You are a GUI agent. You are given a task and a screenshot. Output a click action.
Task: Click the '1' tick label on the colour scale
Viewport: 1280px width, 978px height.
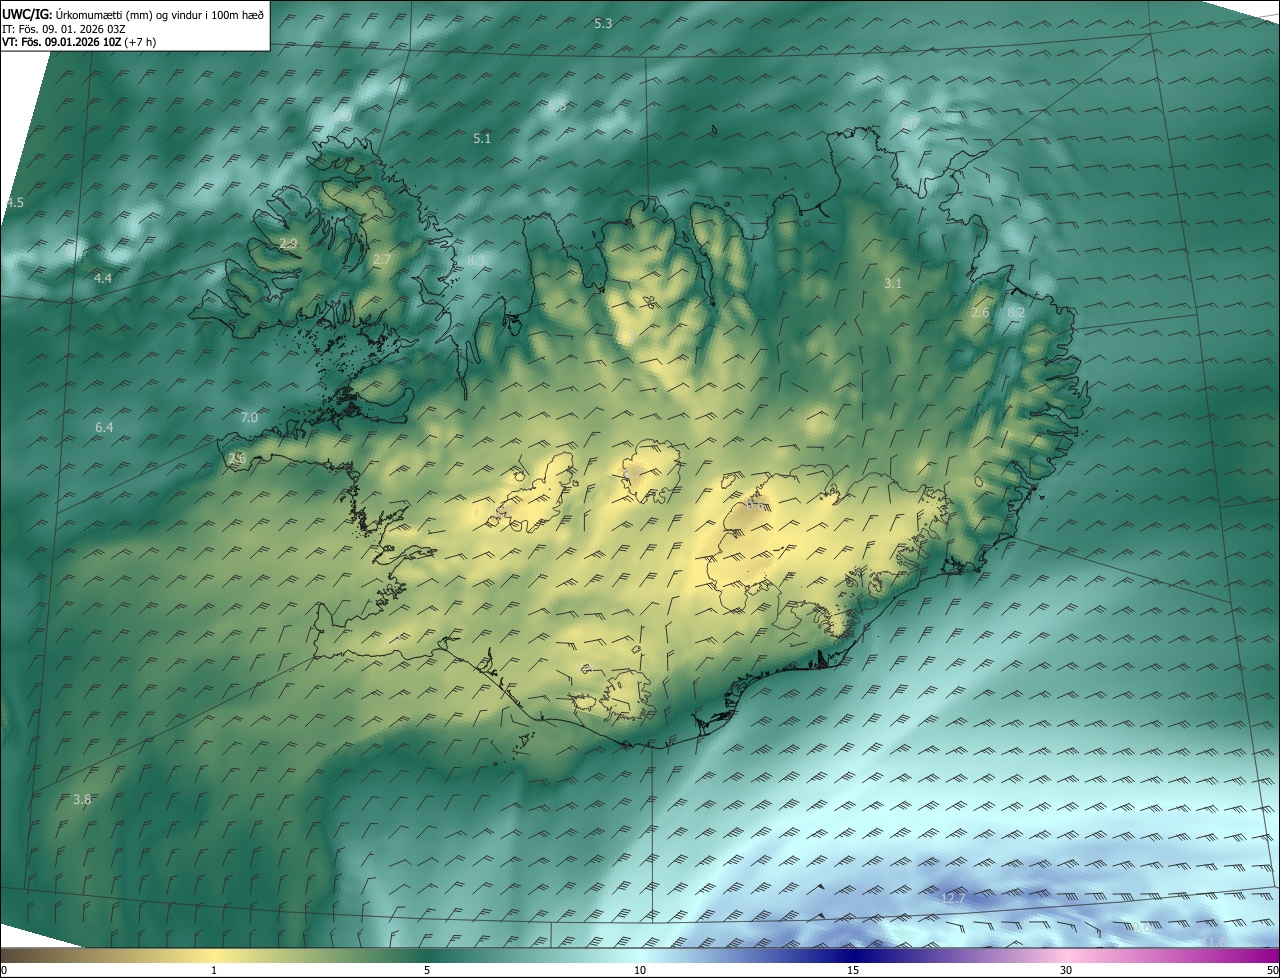click(x=214, y=970)
